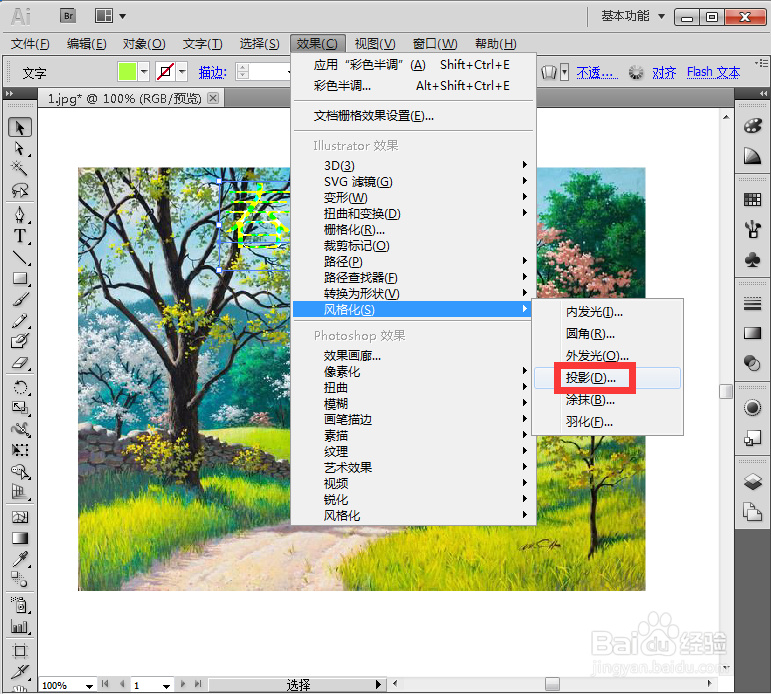Choose 羽化(F)... menu entry
This screenshot has width=771, height=694.
(x=607, y=422)
